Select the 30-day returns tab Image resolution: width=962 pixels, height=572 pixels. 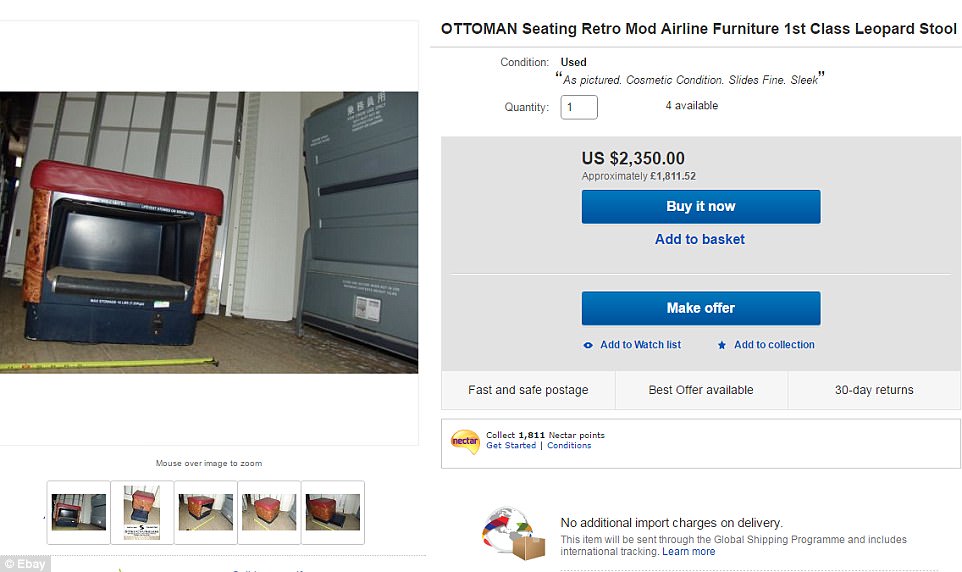coord(874,390)
